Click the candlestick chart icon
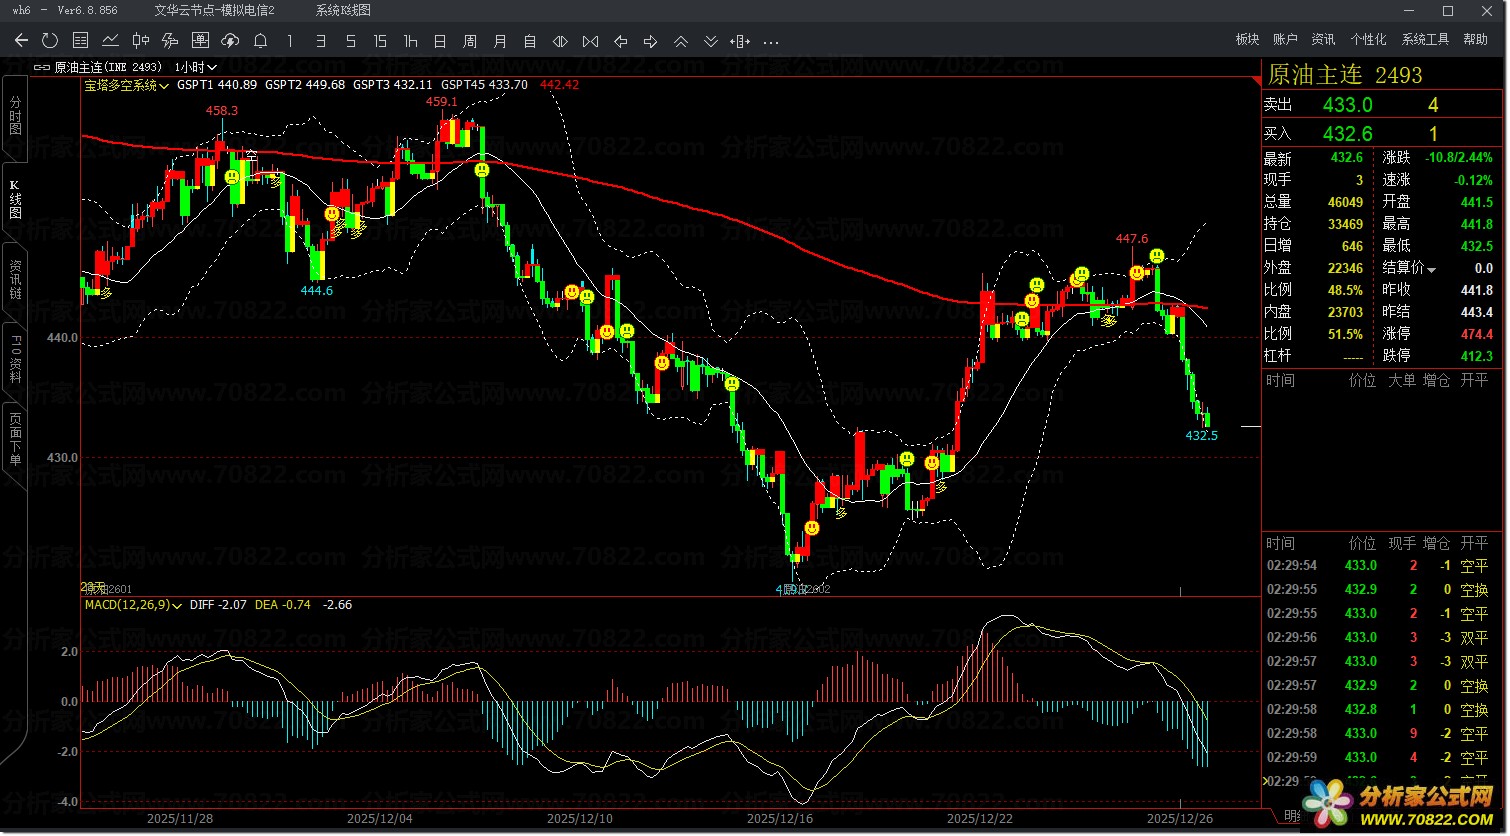Screen dimensions: 1510x836 pyautogui.click(x=141, y=41)
